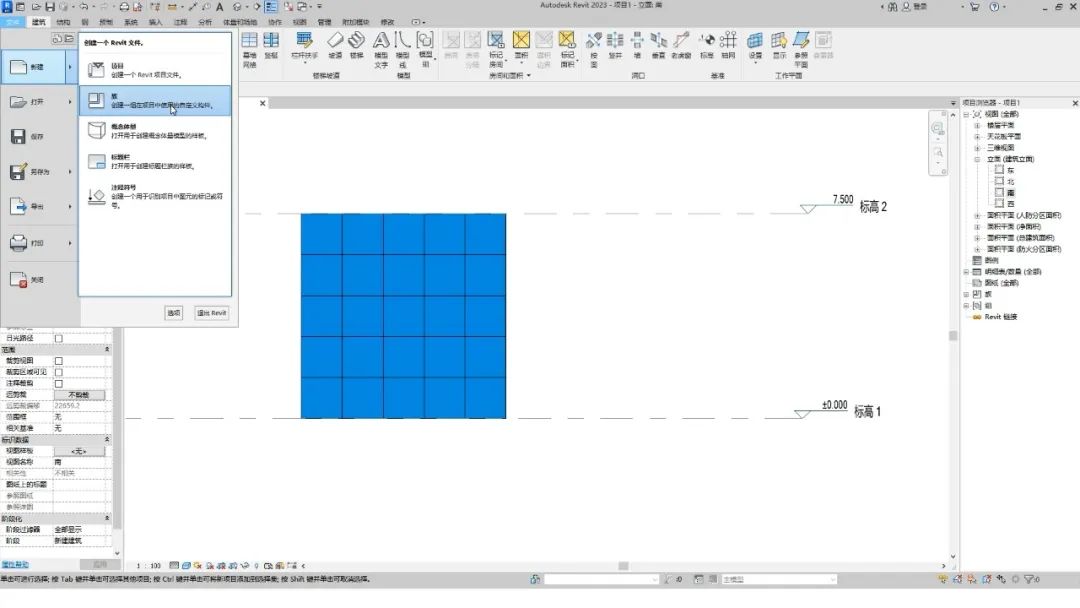The image size is (1080, 608).
Task: Click the Print icon in quick access toolbar
Action: click(124, 7)
